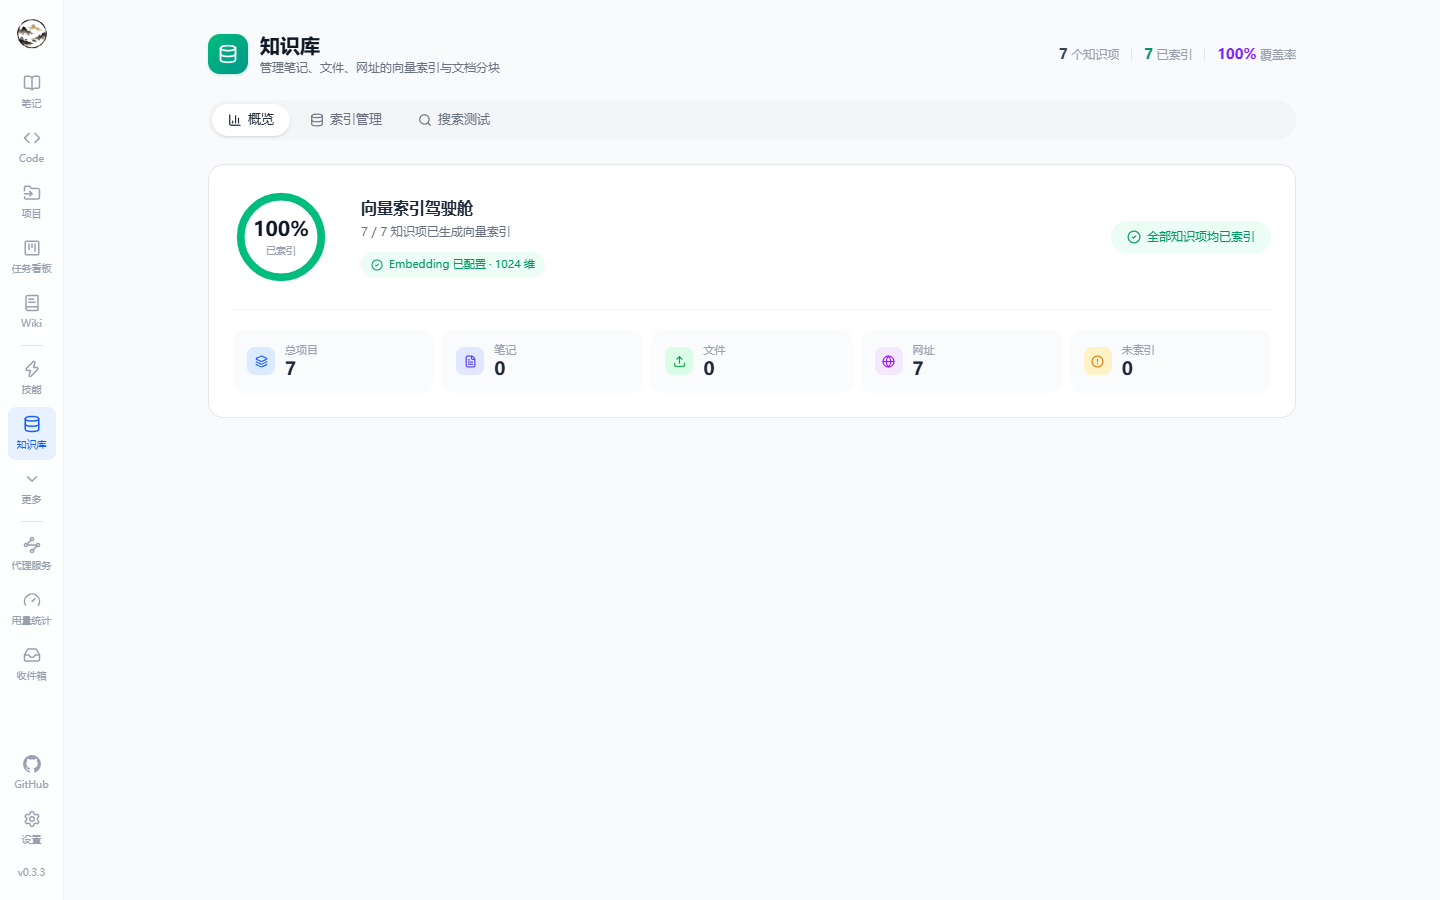Screen dimensions: 1440x900
Task: Open the GitHub link in sidebar
Action: [32, 772]
